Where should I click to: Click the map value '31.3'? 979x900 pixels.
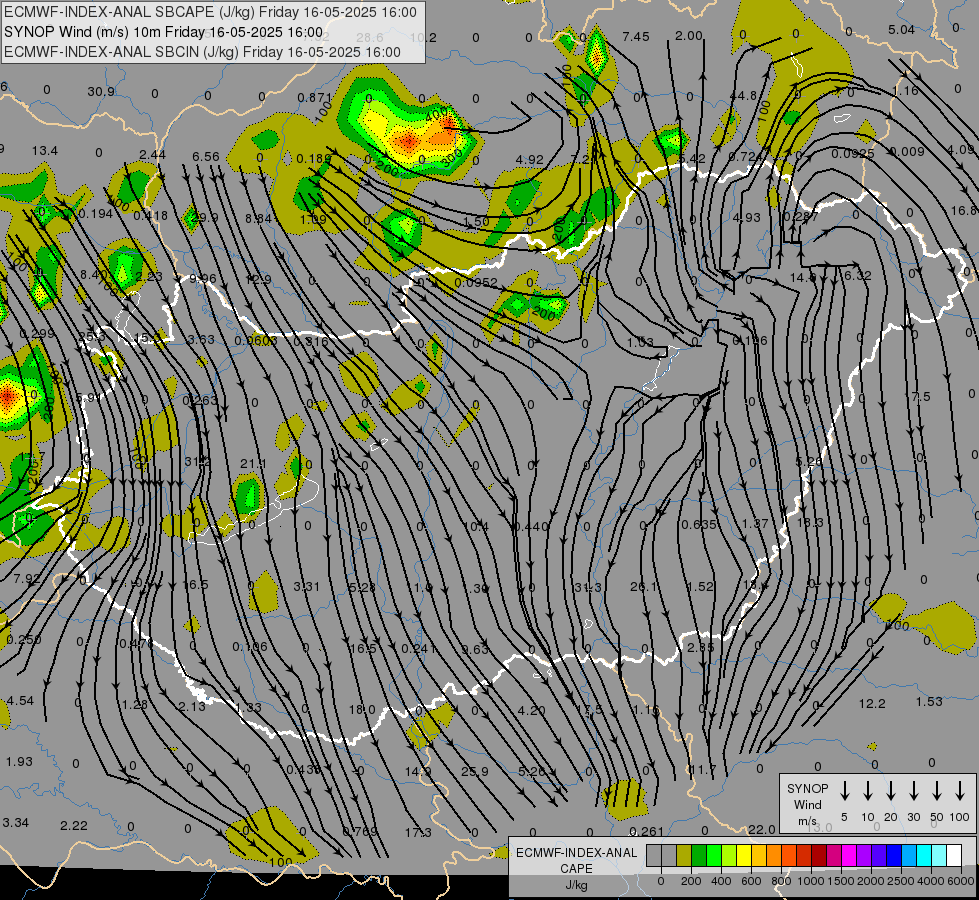click(588, 588)
